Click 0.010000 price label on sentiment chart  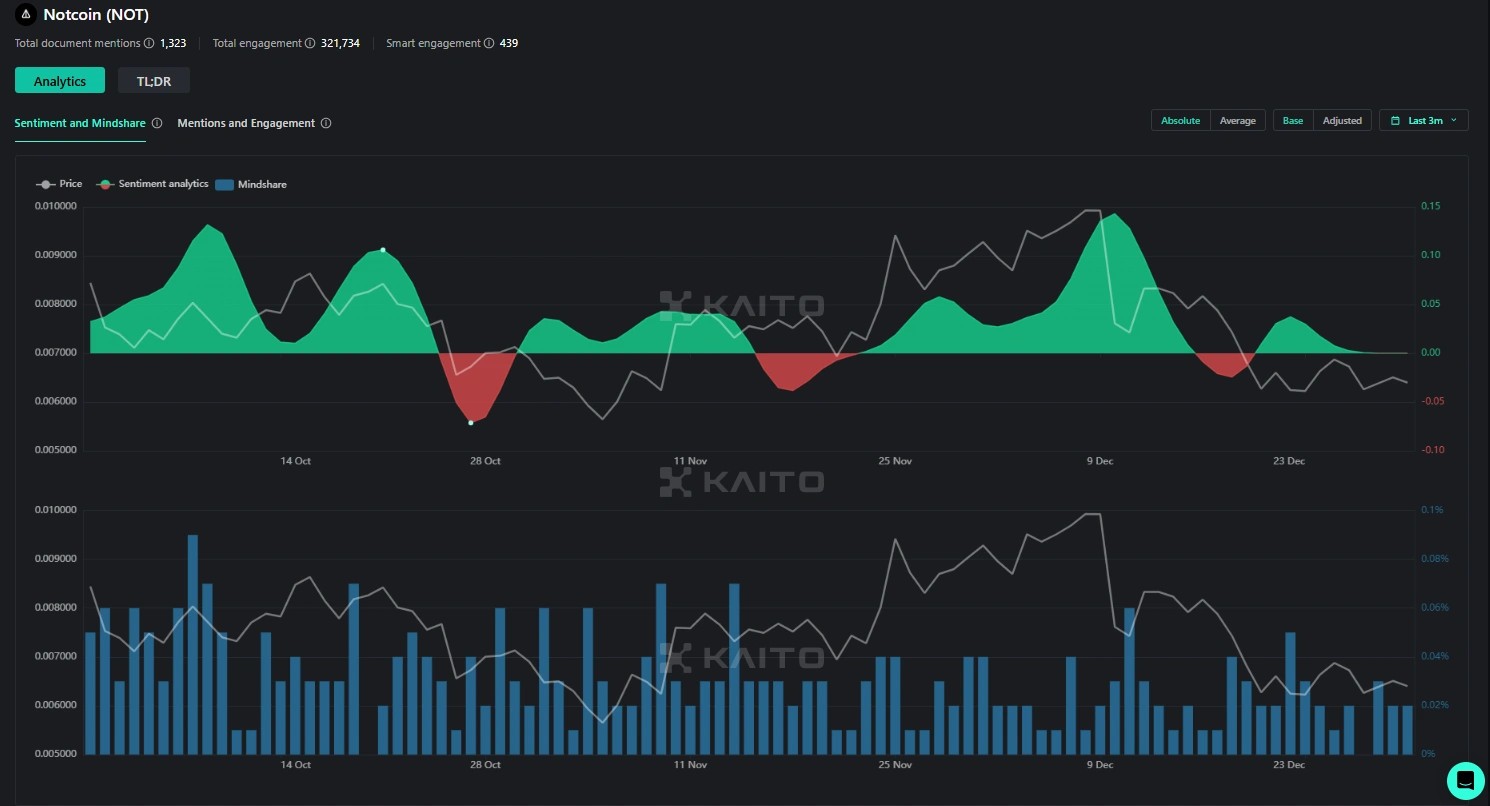pos(55,206)
